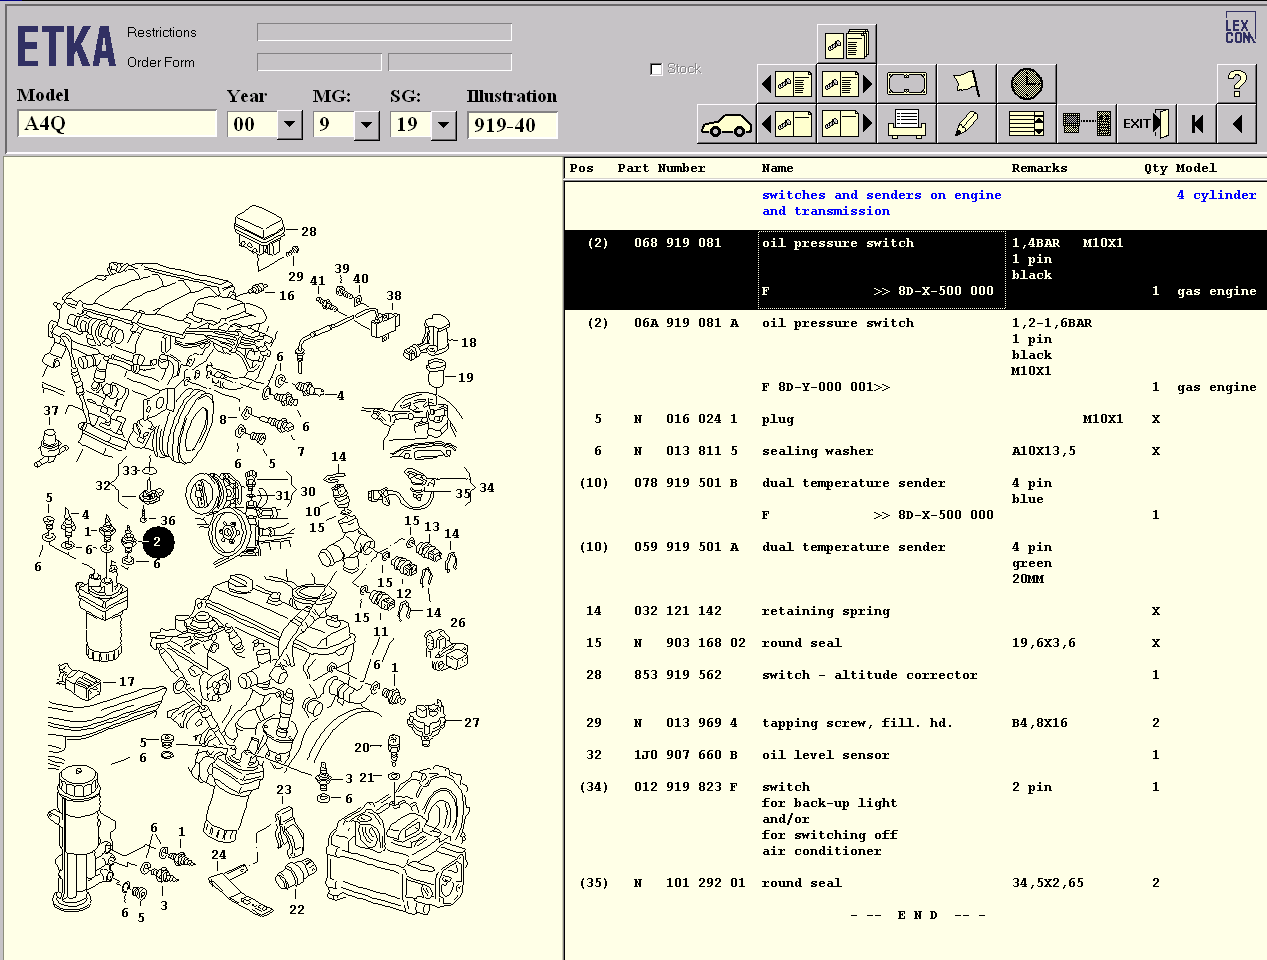Open the vehicle selection car icon

pos(726,124)
